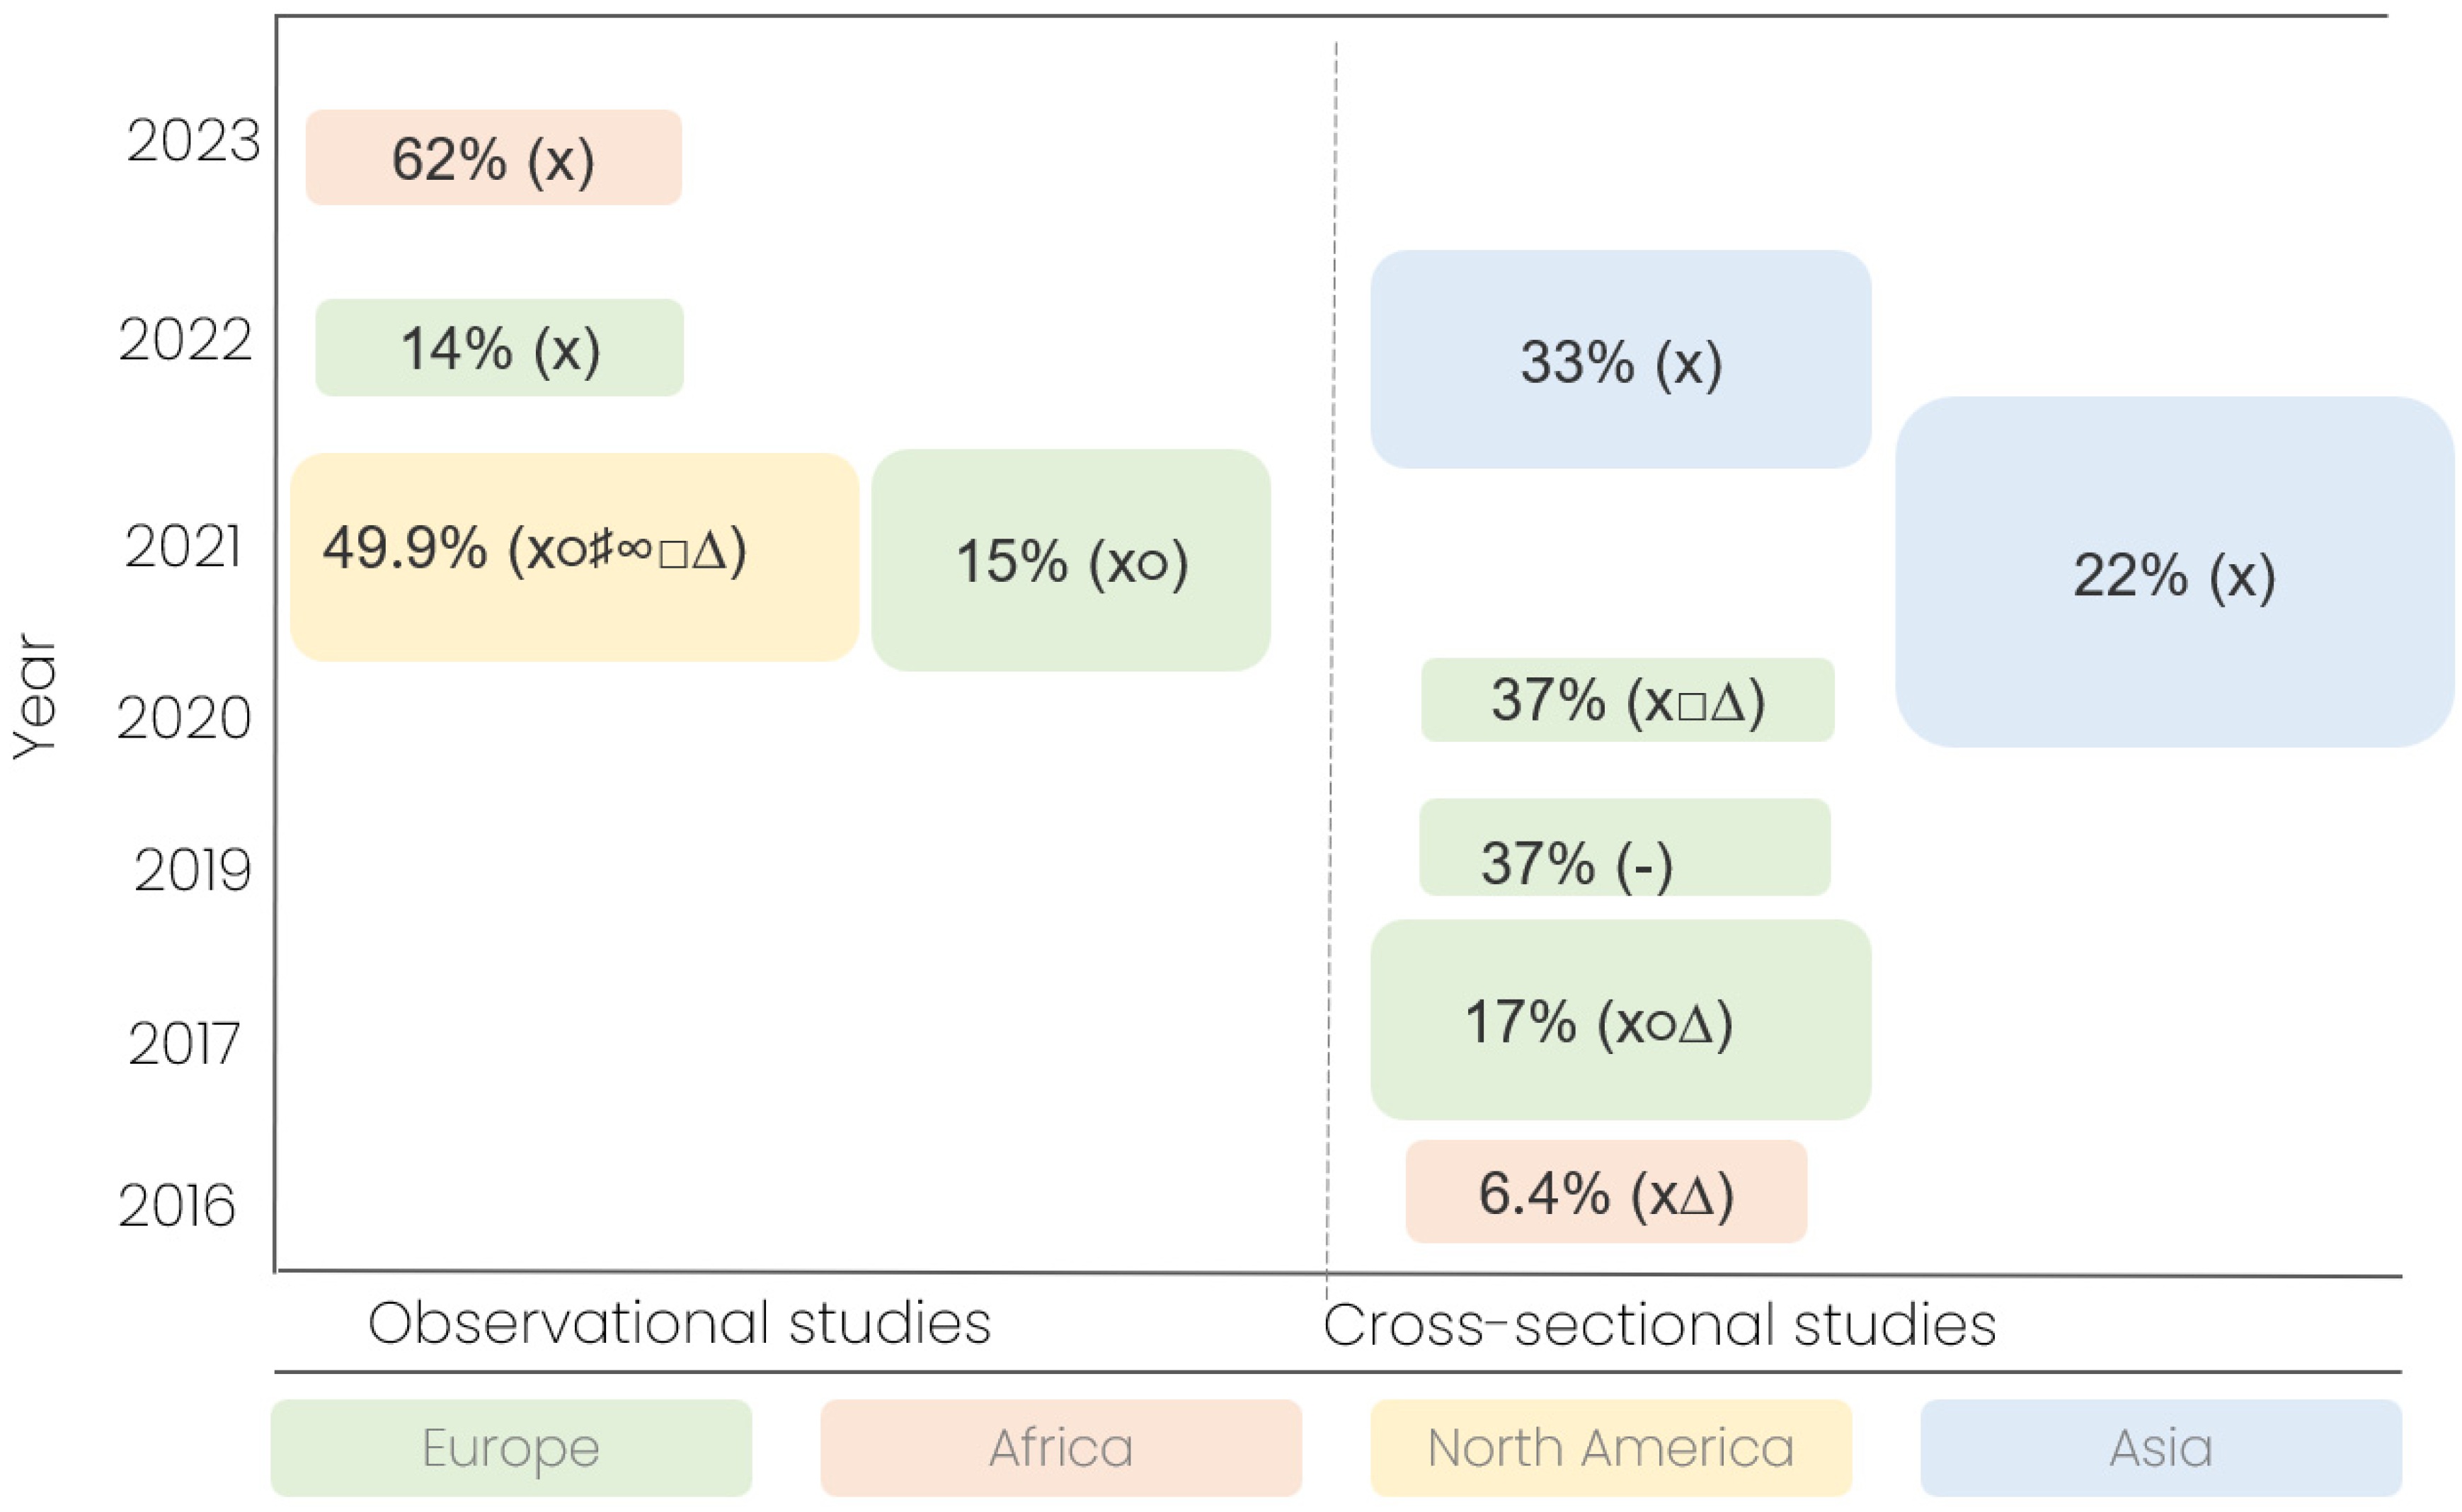This screenshot has height=1512, width=2462.
Task: Select the North America legend box
Action: click(1610, 1447)
